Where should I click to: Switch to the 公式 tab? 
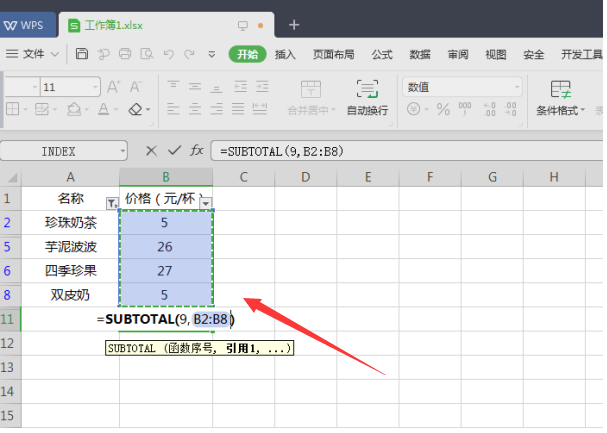point(382,55)
